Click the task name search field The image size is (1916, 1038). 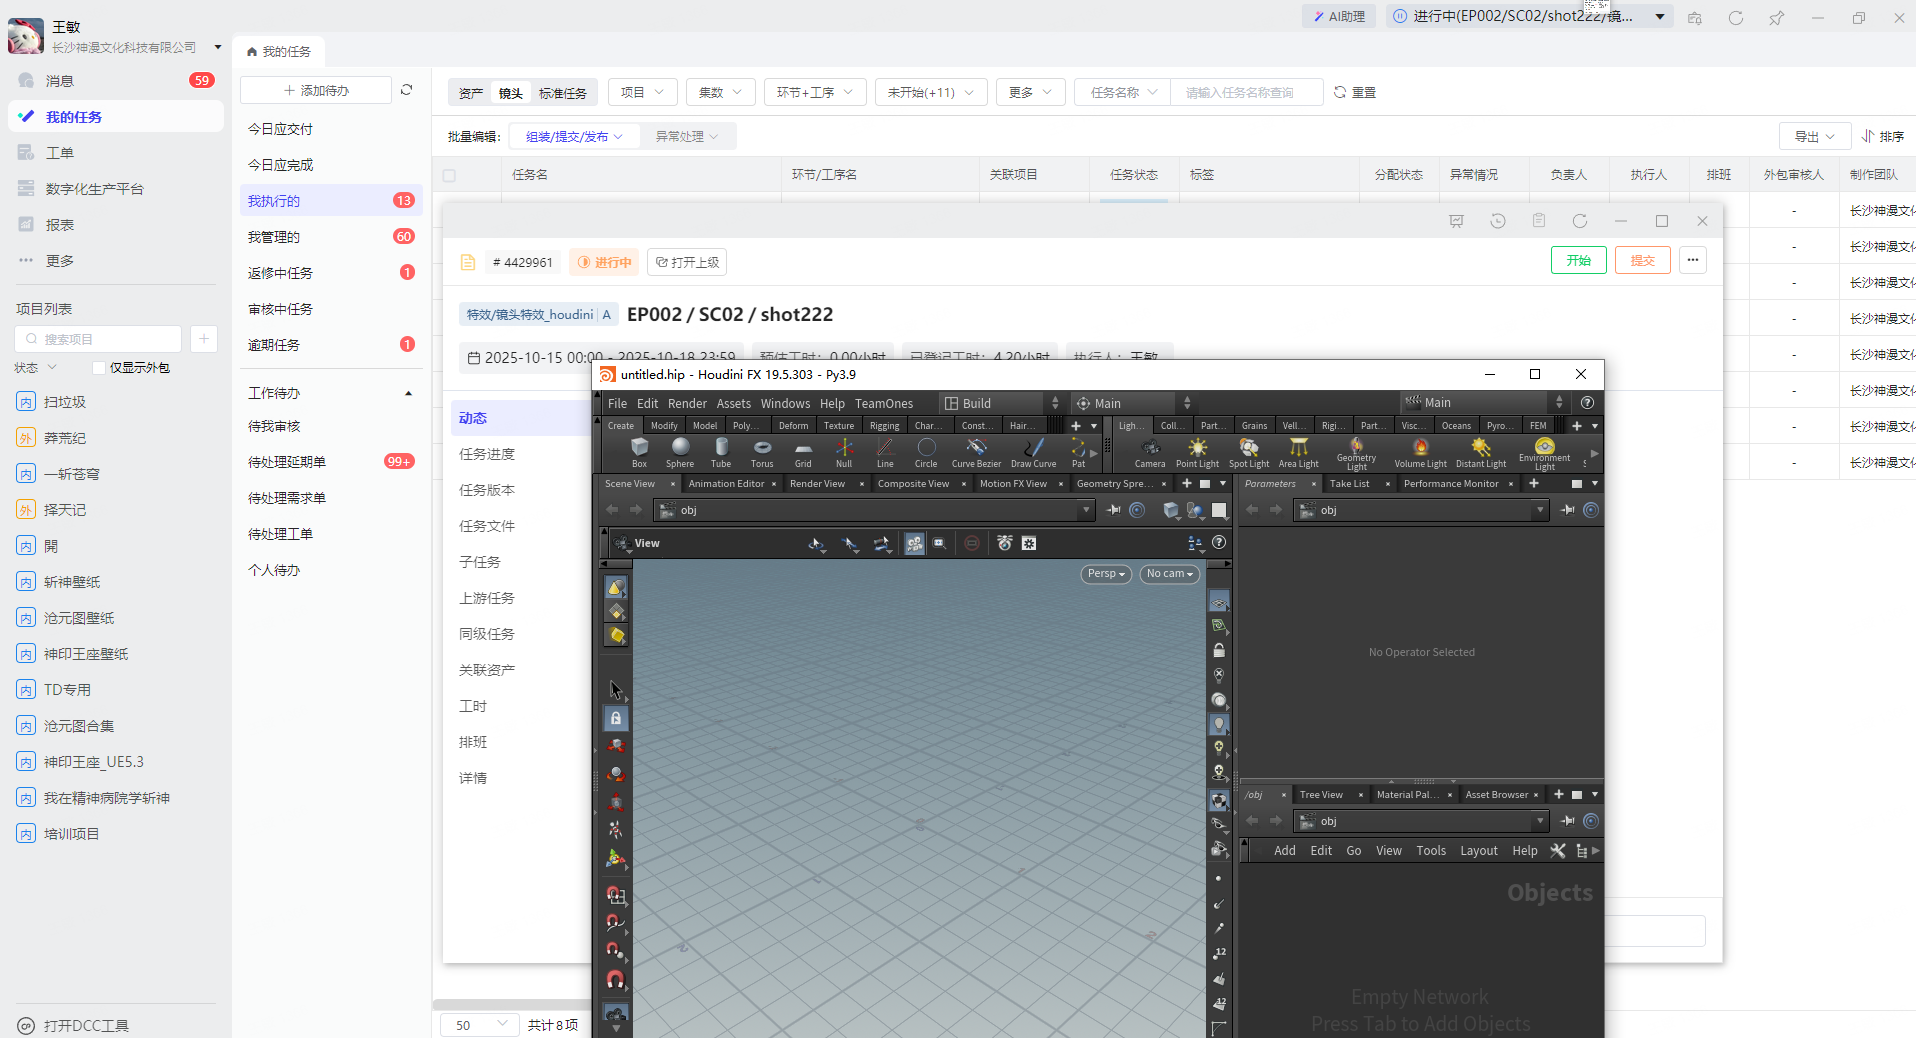click(x=1246, y=92)
